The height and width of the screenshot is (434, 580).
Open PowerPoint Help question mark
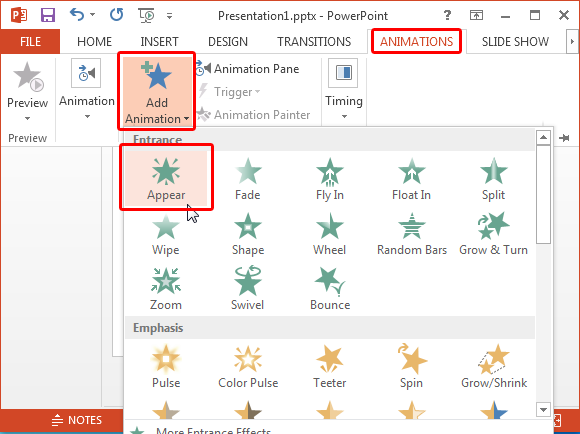click(447, 15)
